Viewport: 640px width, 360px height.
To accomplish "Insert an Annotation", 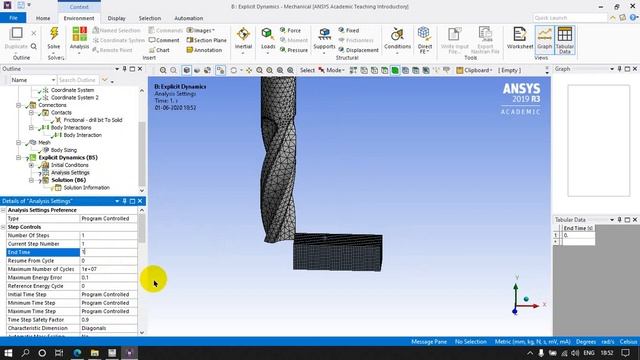I will click(204, 50).
